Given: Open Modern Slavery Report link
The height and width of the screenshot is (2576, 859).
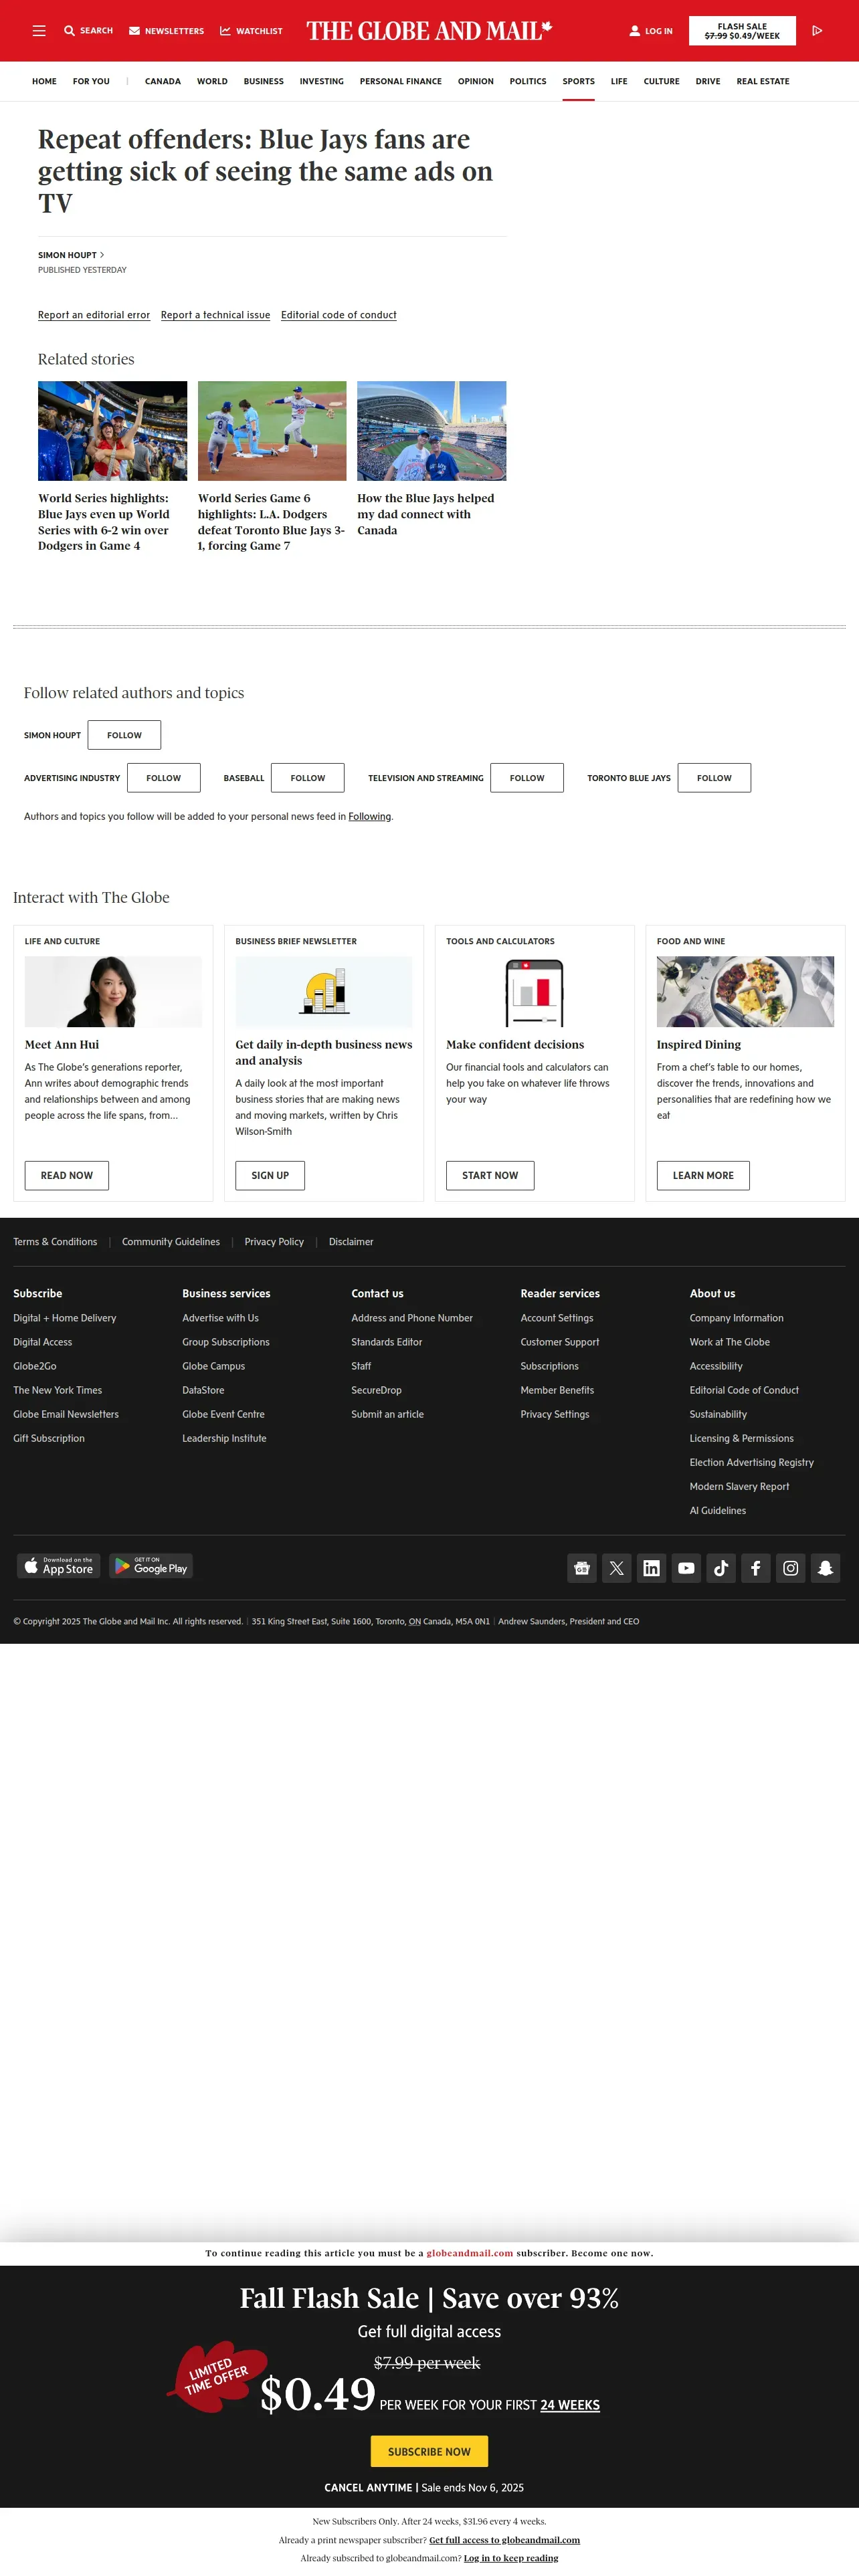Looking at the screenshot, I should pyautogui.click(x=739, y=1487).
